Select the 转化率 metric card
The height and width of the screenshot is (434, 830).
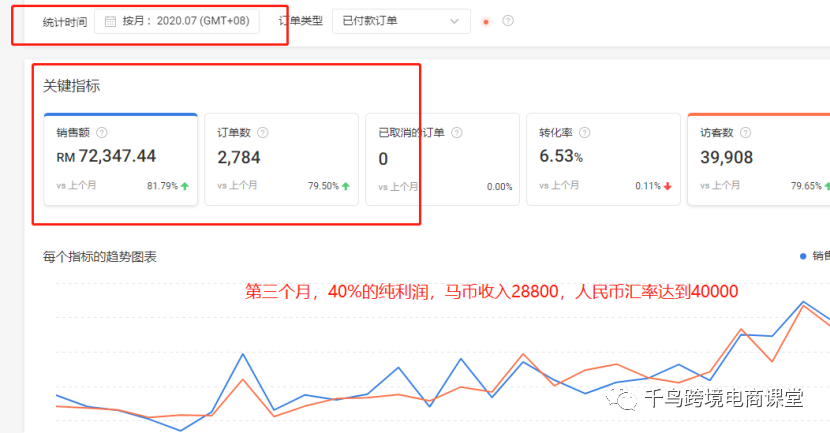pos(603,159)
